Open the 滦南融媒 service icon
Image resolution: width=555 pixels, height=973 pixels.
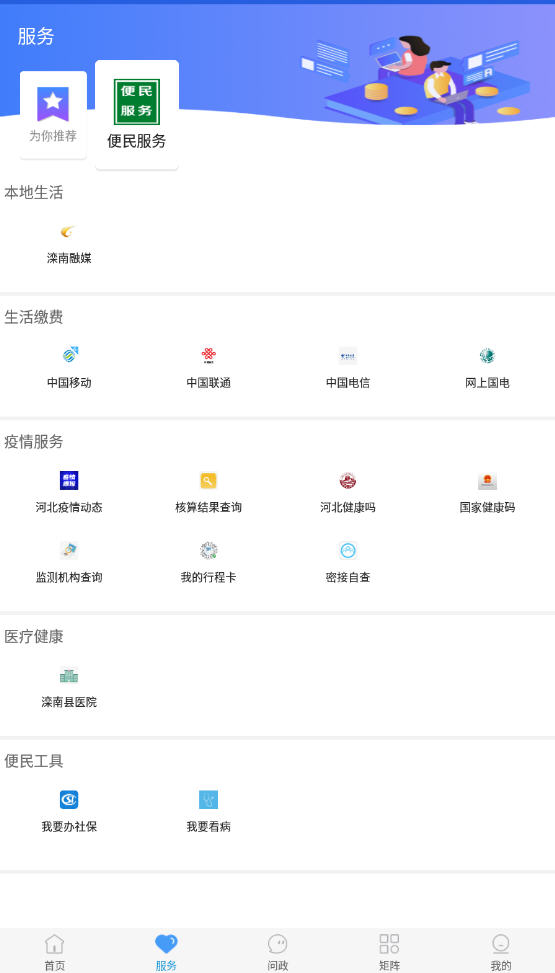pos(69,232)
